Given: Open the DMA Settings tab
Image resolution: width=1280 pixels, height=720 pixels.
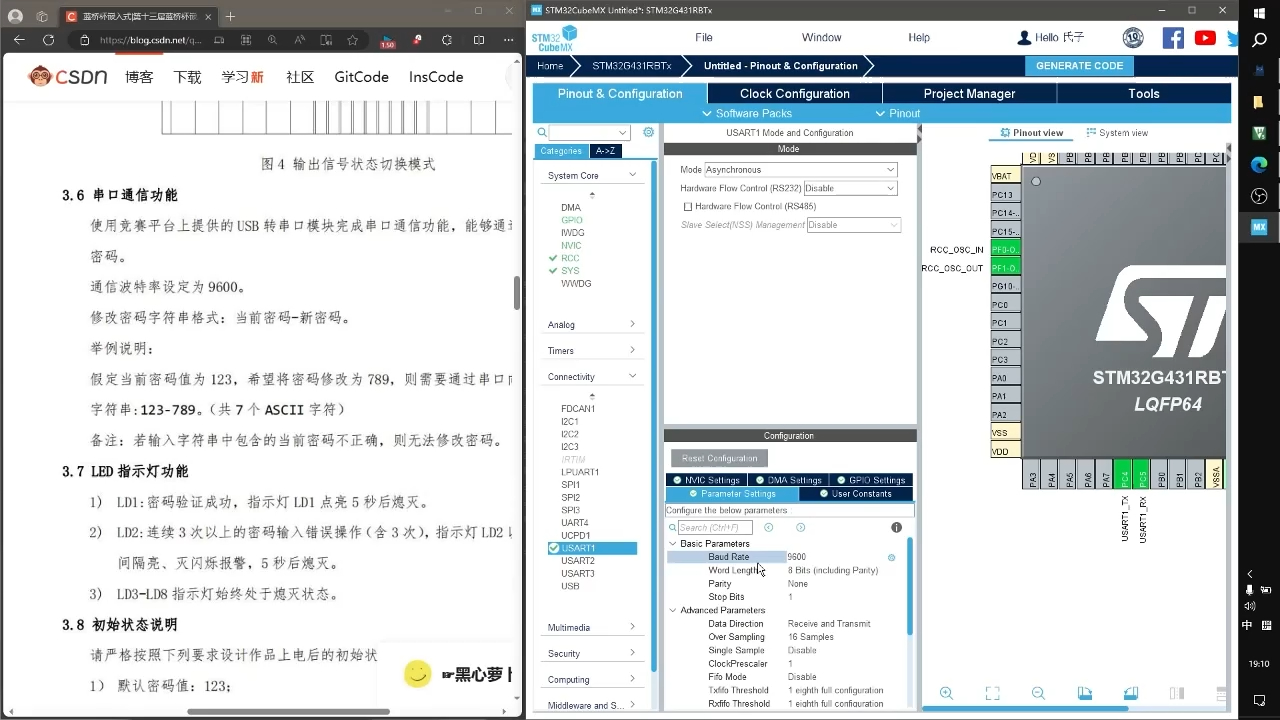Looking at the screenshot, I should point(787,480).
